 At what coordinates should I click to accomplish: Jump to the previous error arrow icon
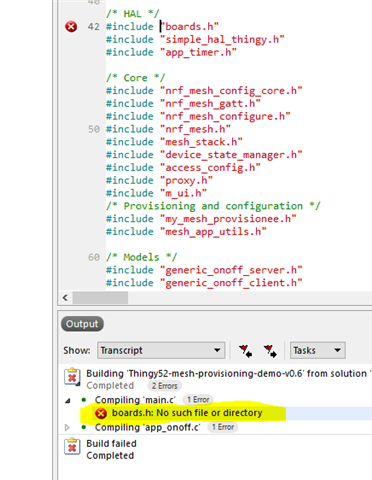(x=245, y=351)
